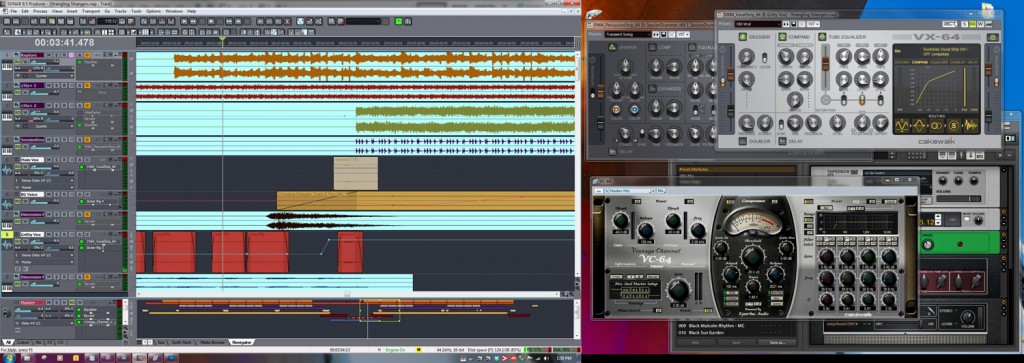Toggle TUBE EQUALIZER module power in VX-64
1024x363 pixels.
tap(822, 37)
